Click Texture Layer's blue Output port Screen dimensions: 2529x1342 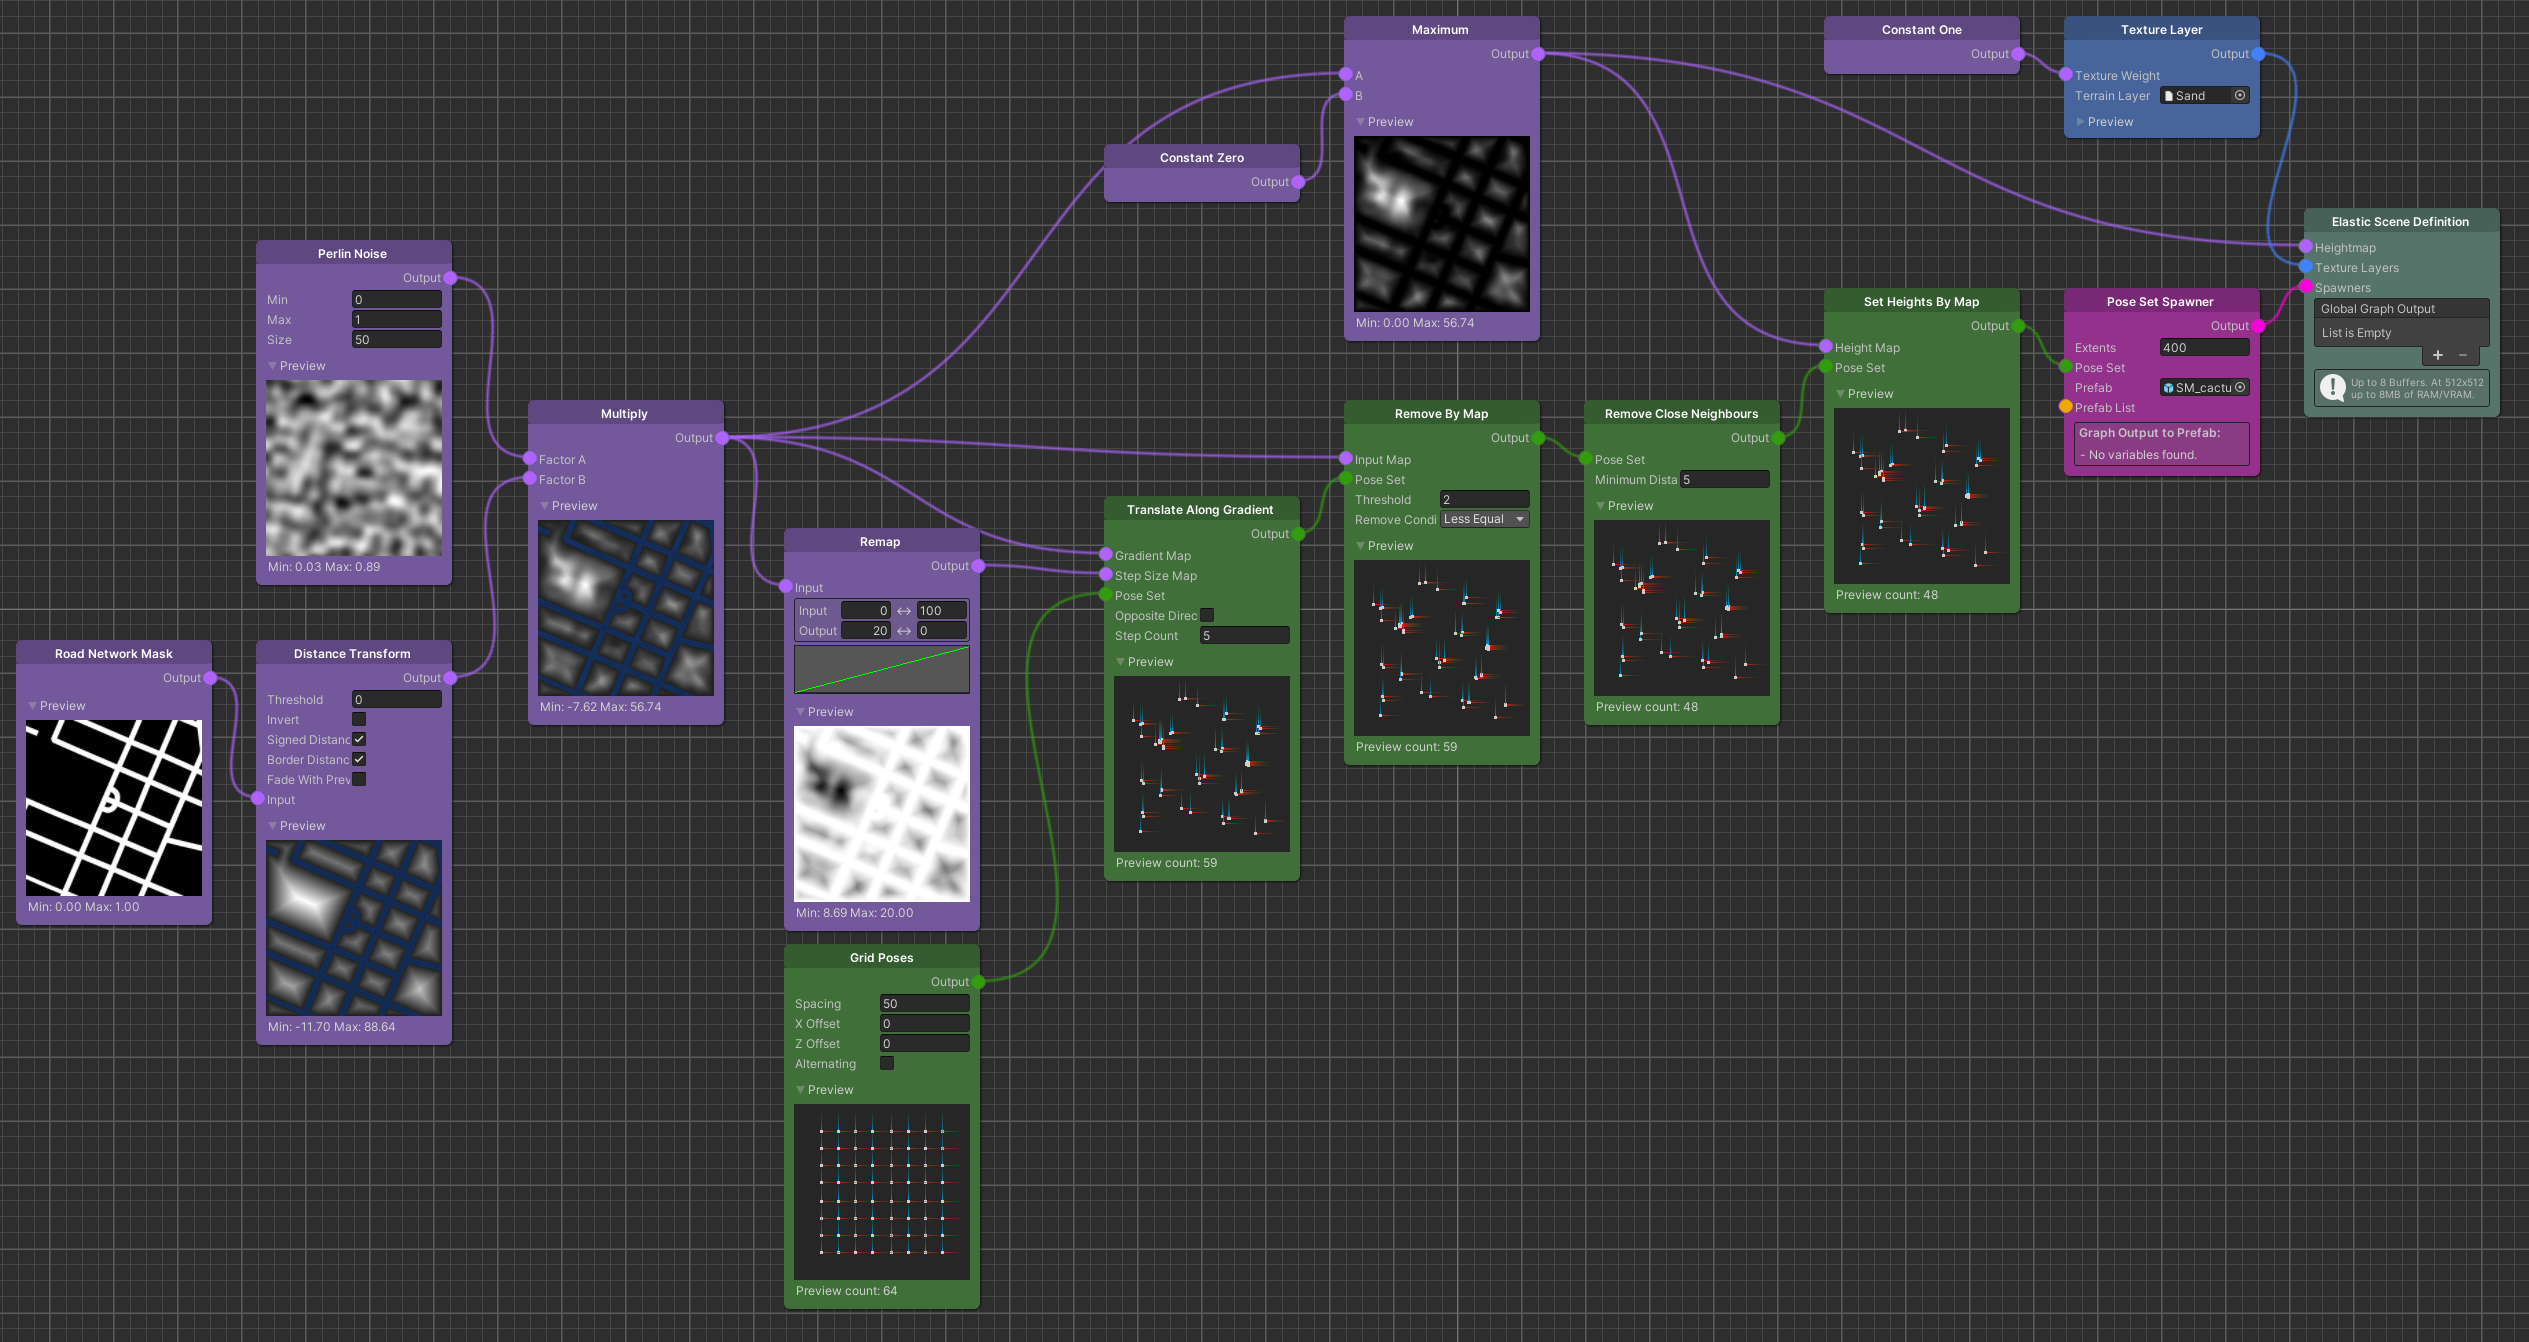coord(2258,54)
